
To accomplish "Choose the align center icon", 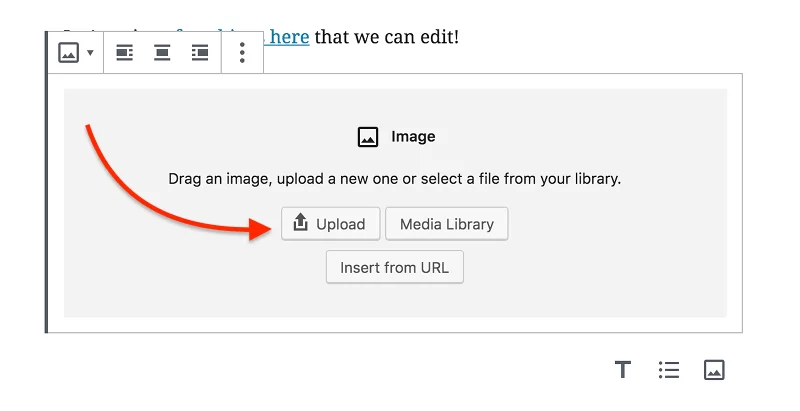I will tap(162, 53).
